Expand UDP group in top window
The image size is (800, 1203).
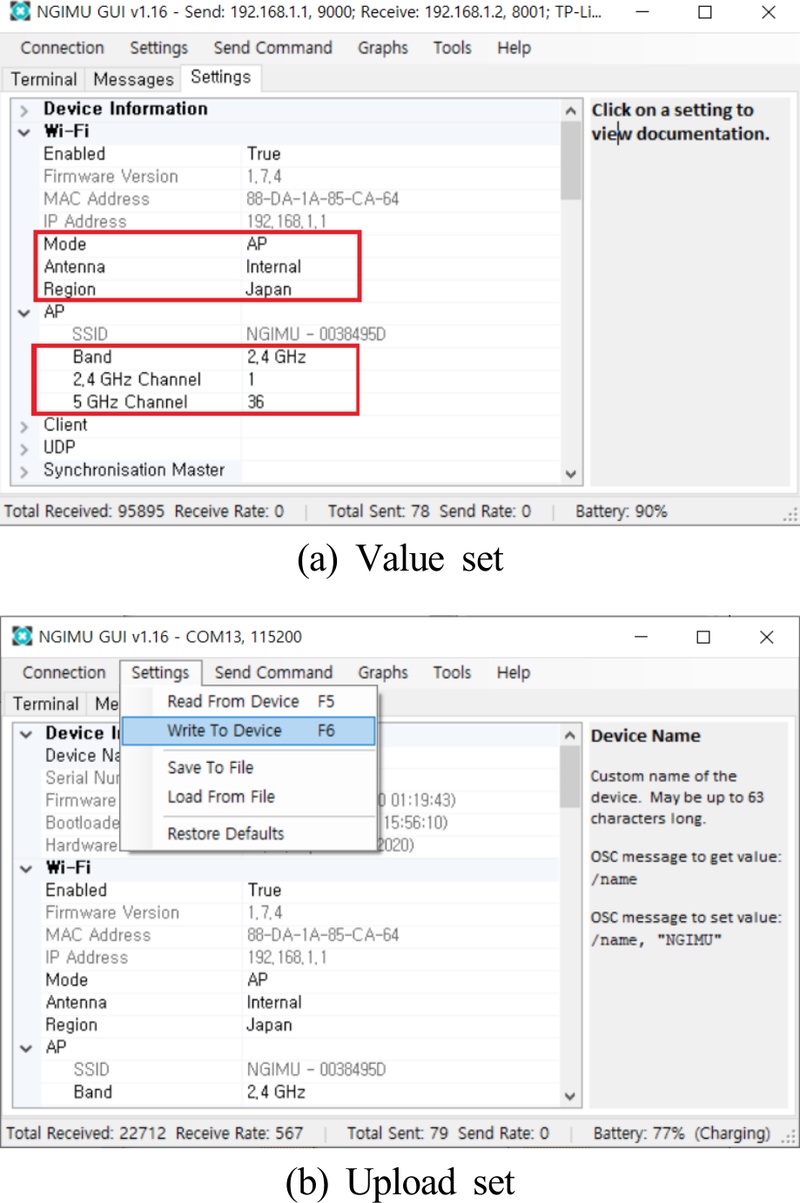24,448
